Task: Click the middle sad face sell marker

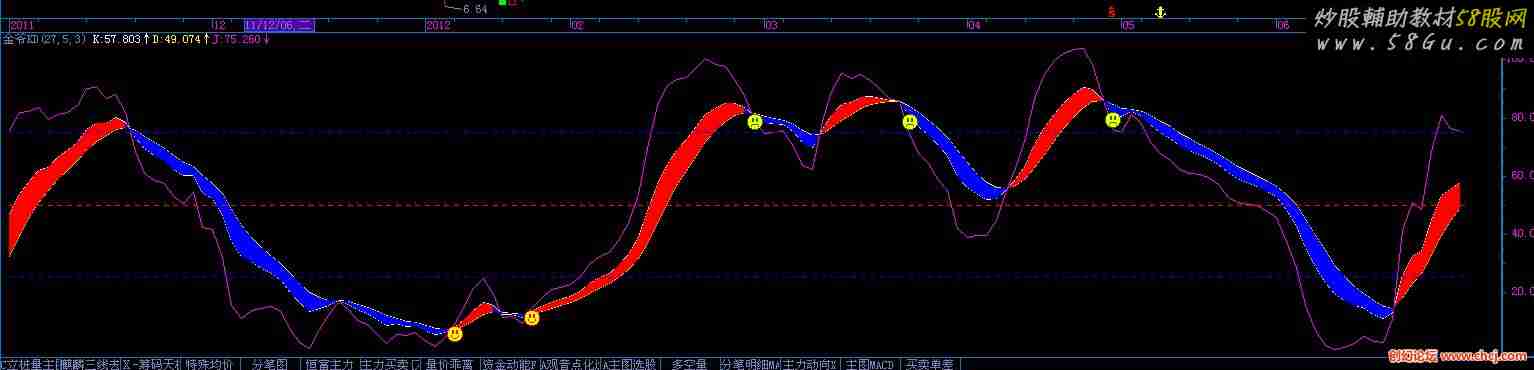Action: [x=909, y=122]
